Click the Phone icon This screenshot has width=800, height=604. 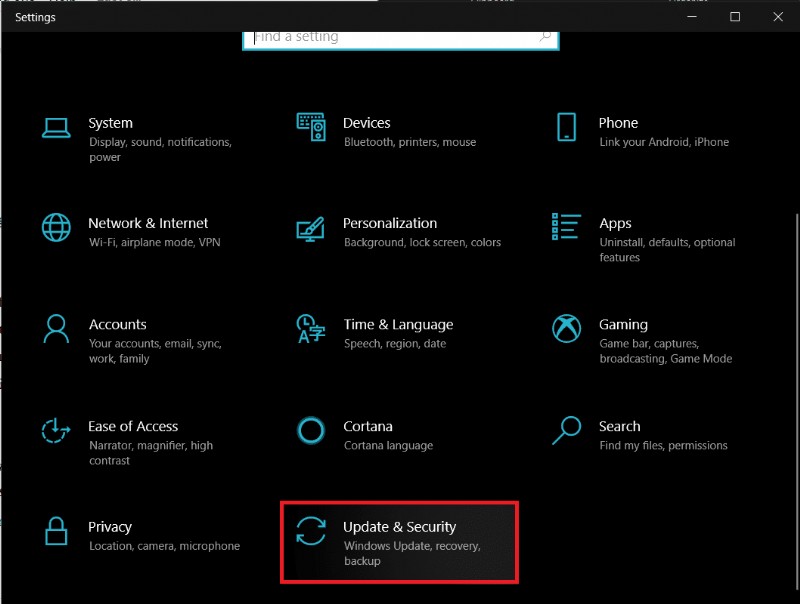pyautogui.click(x=566, y=127)
